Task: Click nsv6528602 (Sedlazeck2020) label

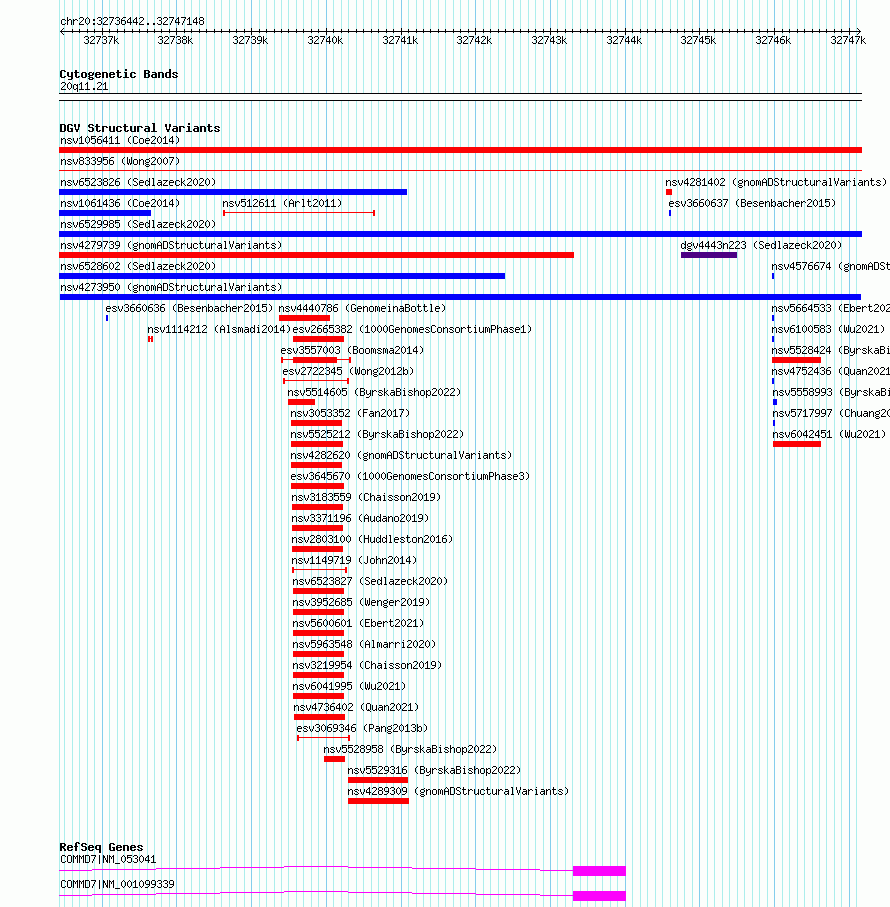Action: pos(138,267)
